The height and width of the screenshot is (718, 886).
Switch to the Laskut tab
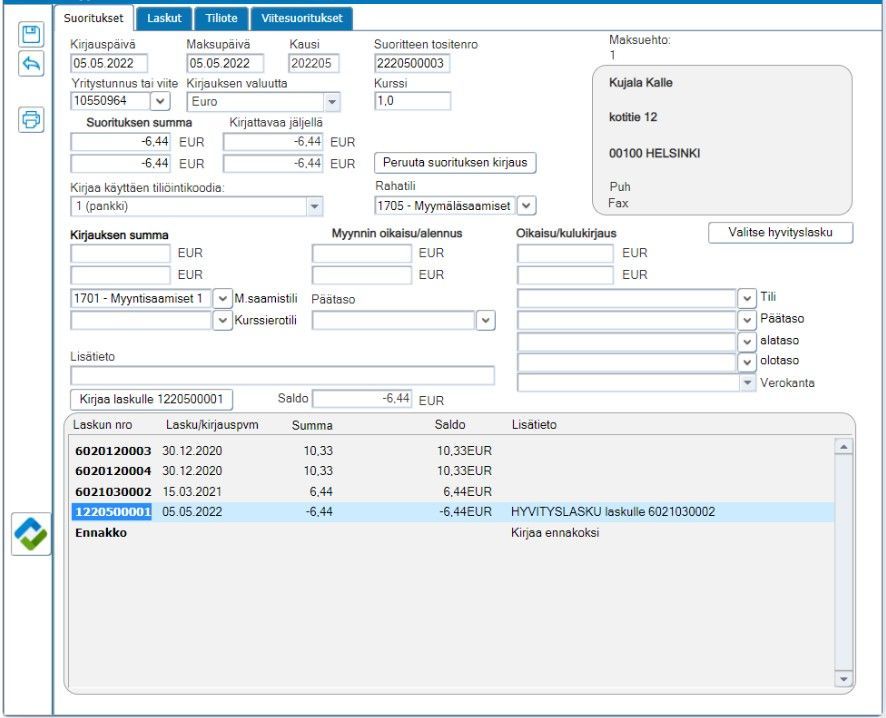coord(164,18)
